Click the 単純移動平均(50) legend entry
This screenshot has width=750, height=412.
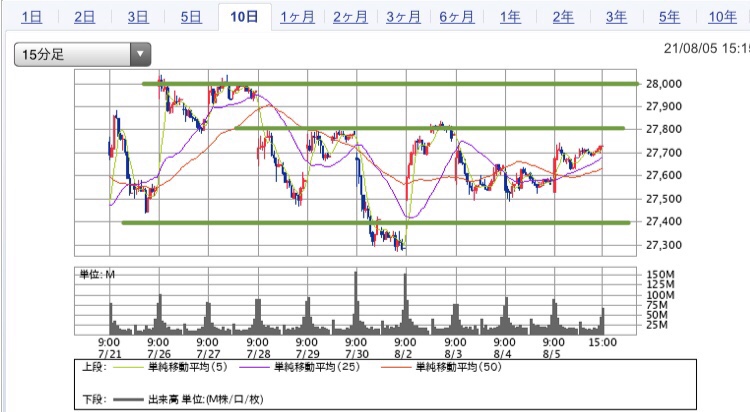[x=441, y=367]
